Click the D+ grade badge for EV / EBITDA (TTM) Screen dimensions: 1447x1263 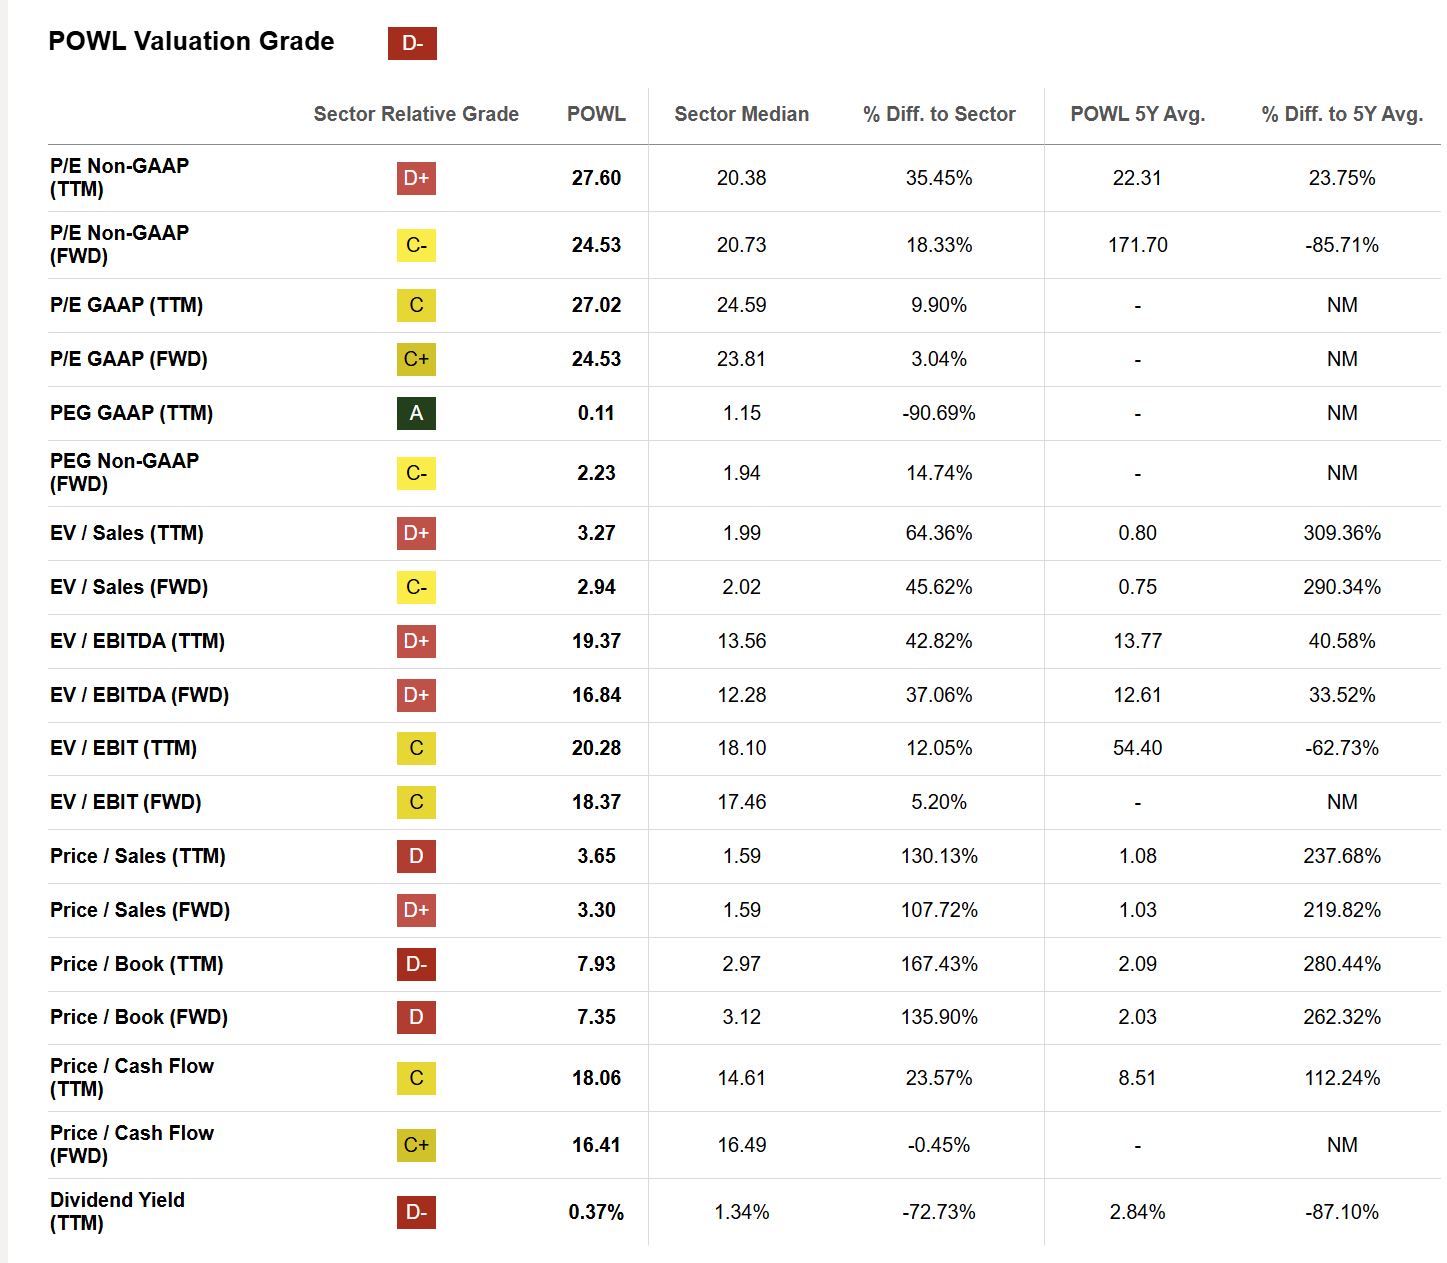(416, 641)
